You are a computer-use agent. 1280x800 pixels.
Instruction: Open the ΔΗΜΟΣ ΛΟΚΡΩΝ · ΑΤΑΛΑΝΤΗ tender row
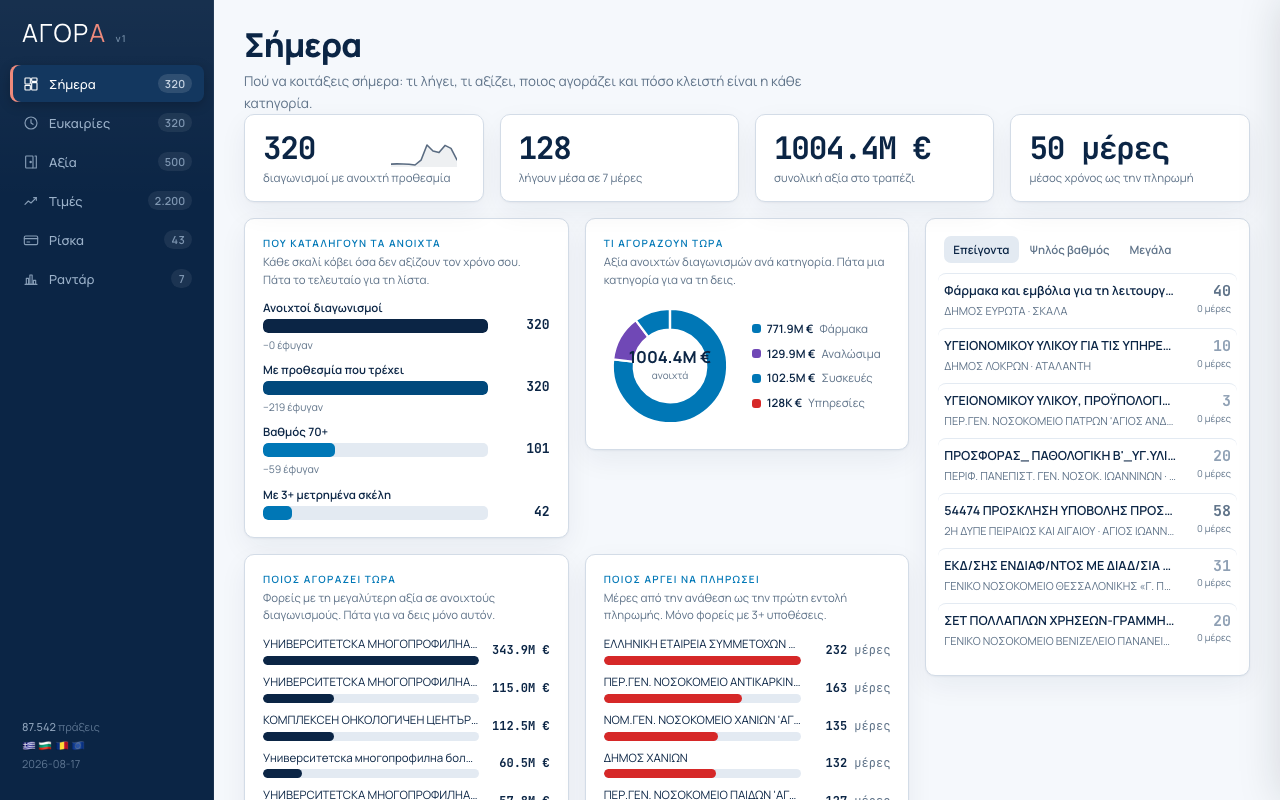1087,356
